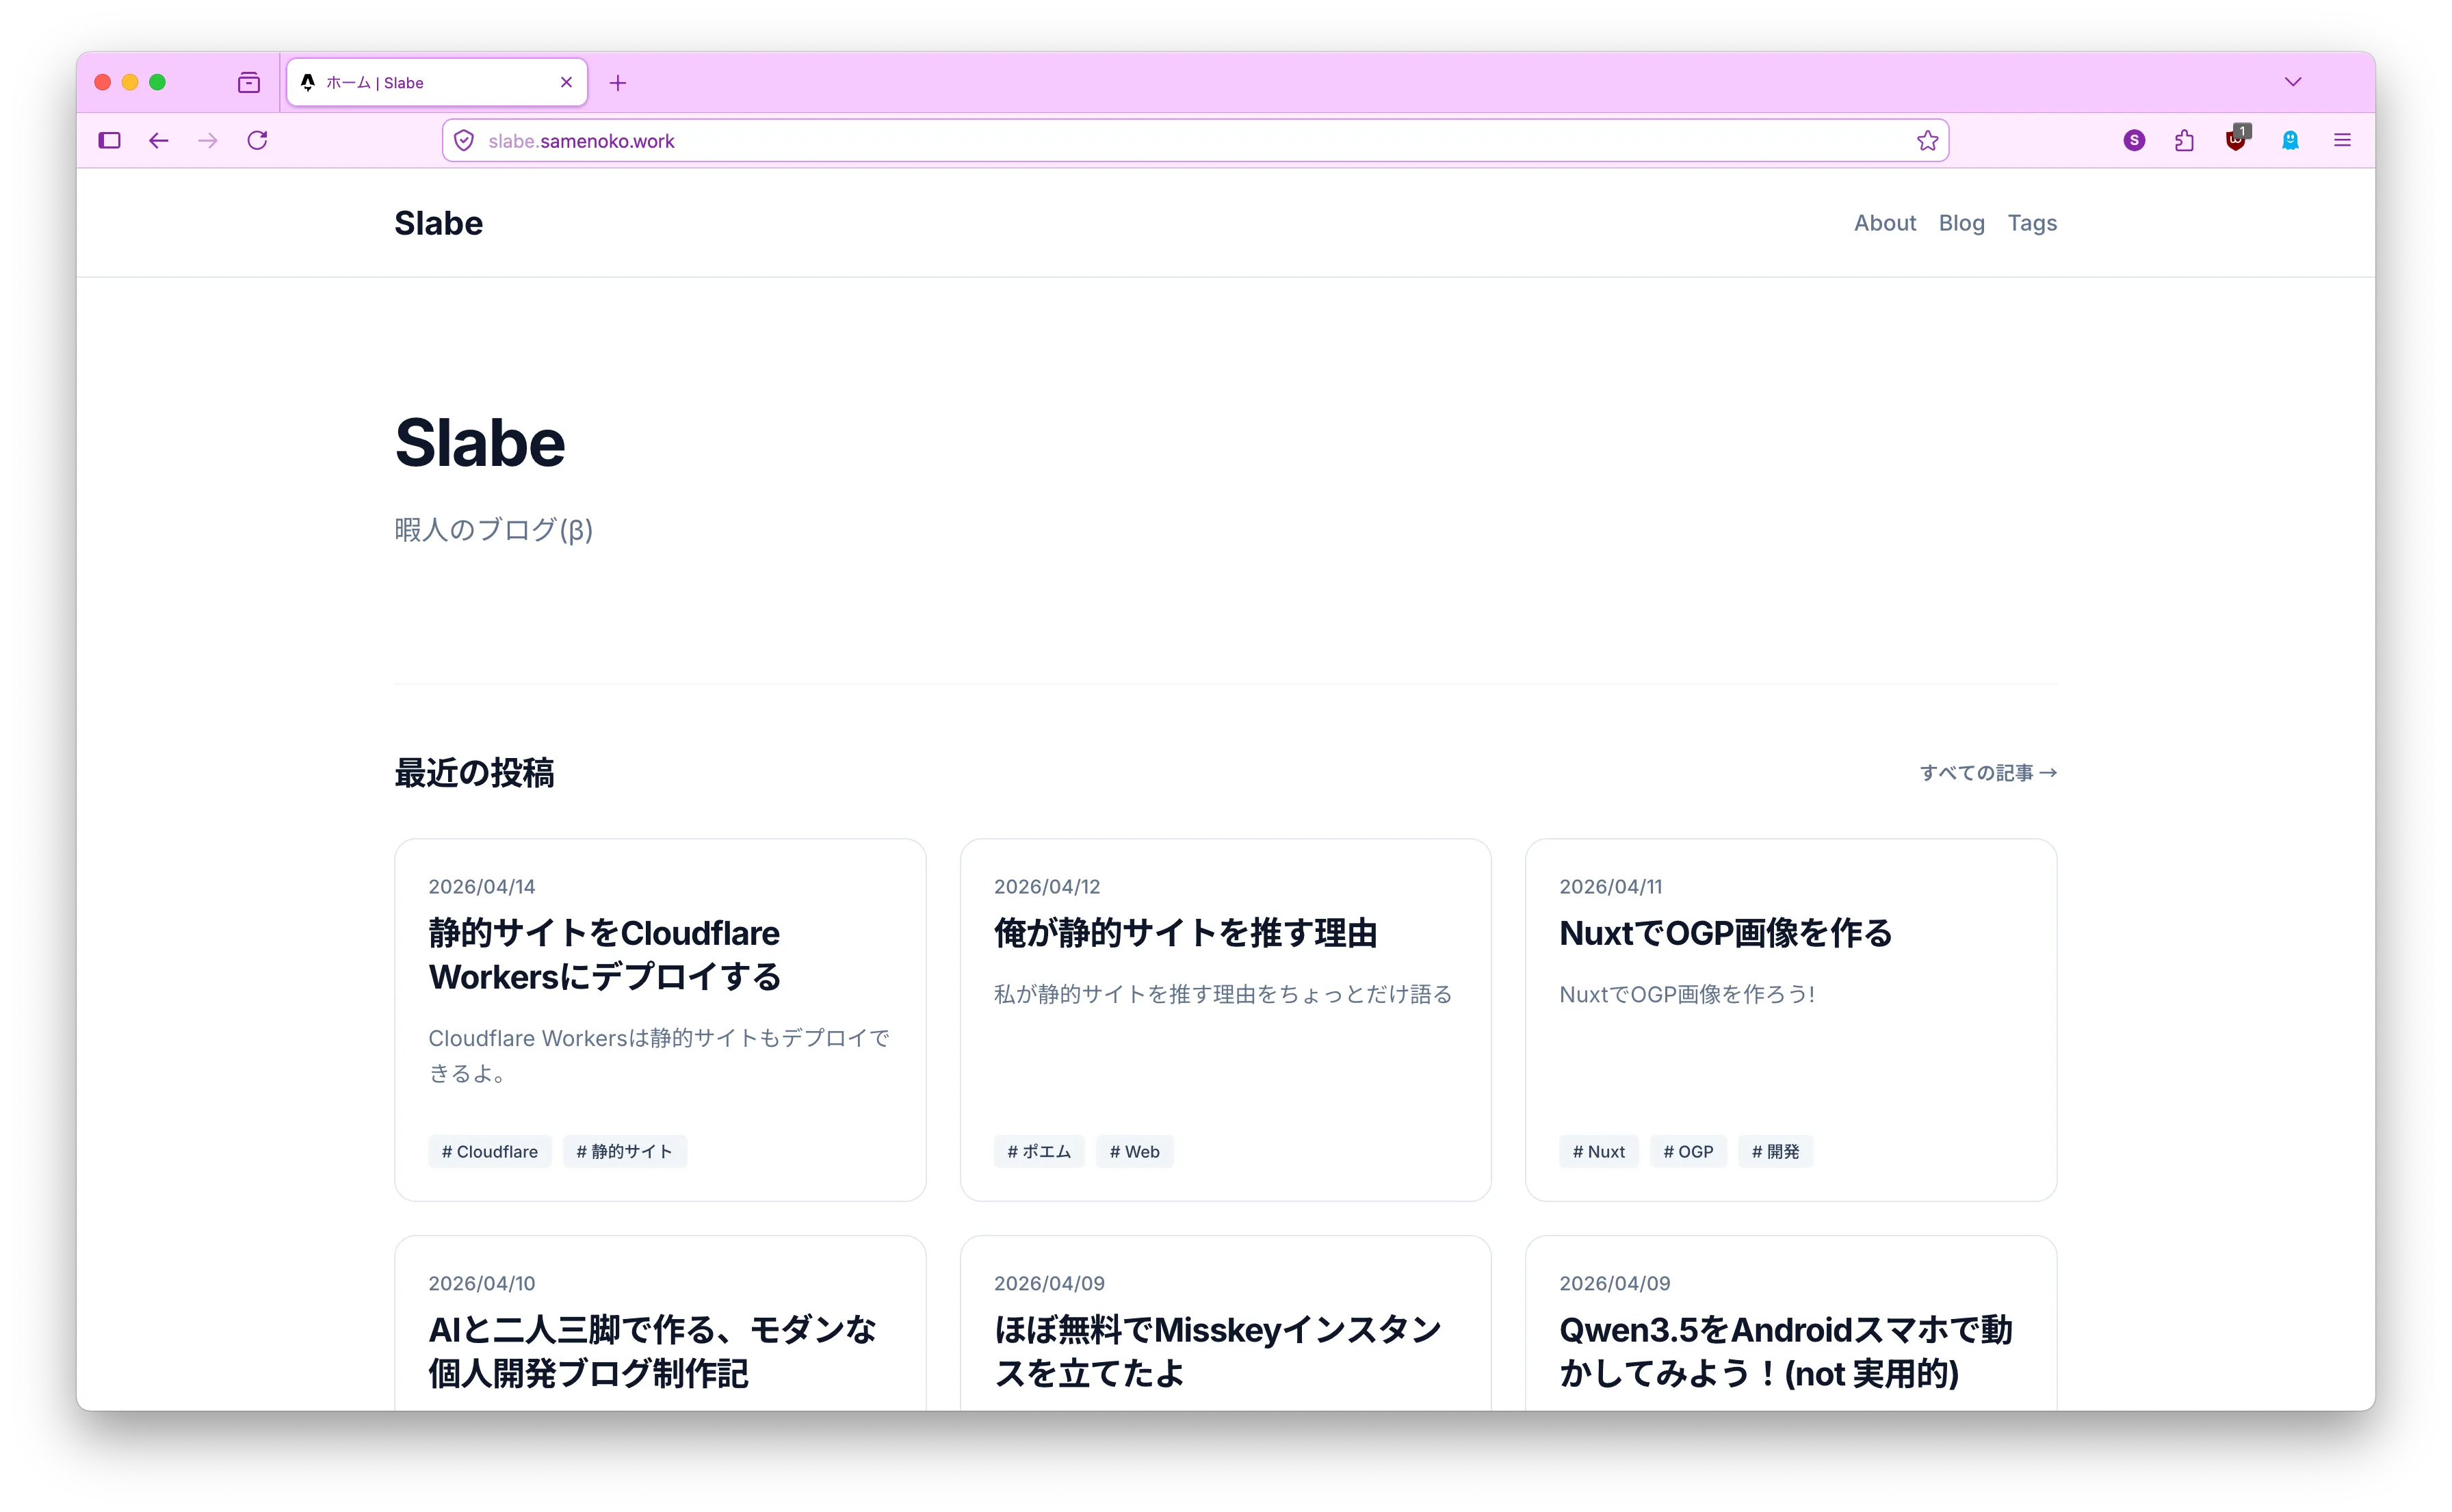
Task: Click description 私が静的サイトを推す理由をちょっとだけ語る
Action: tap(1222, 995)
